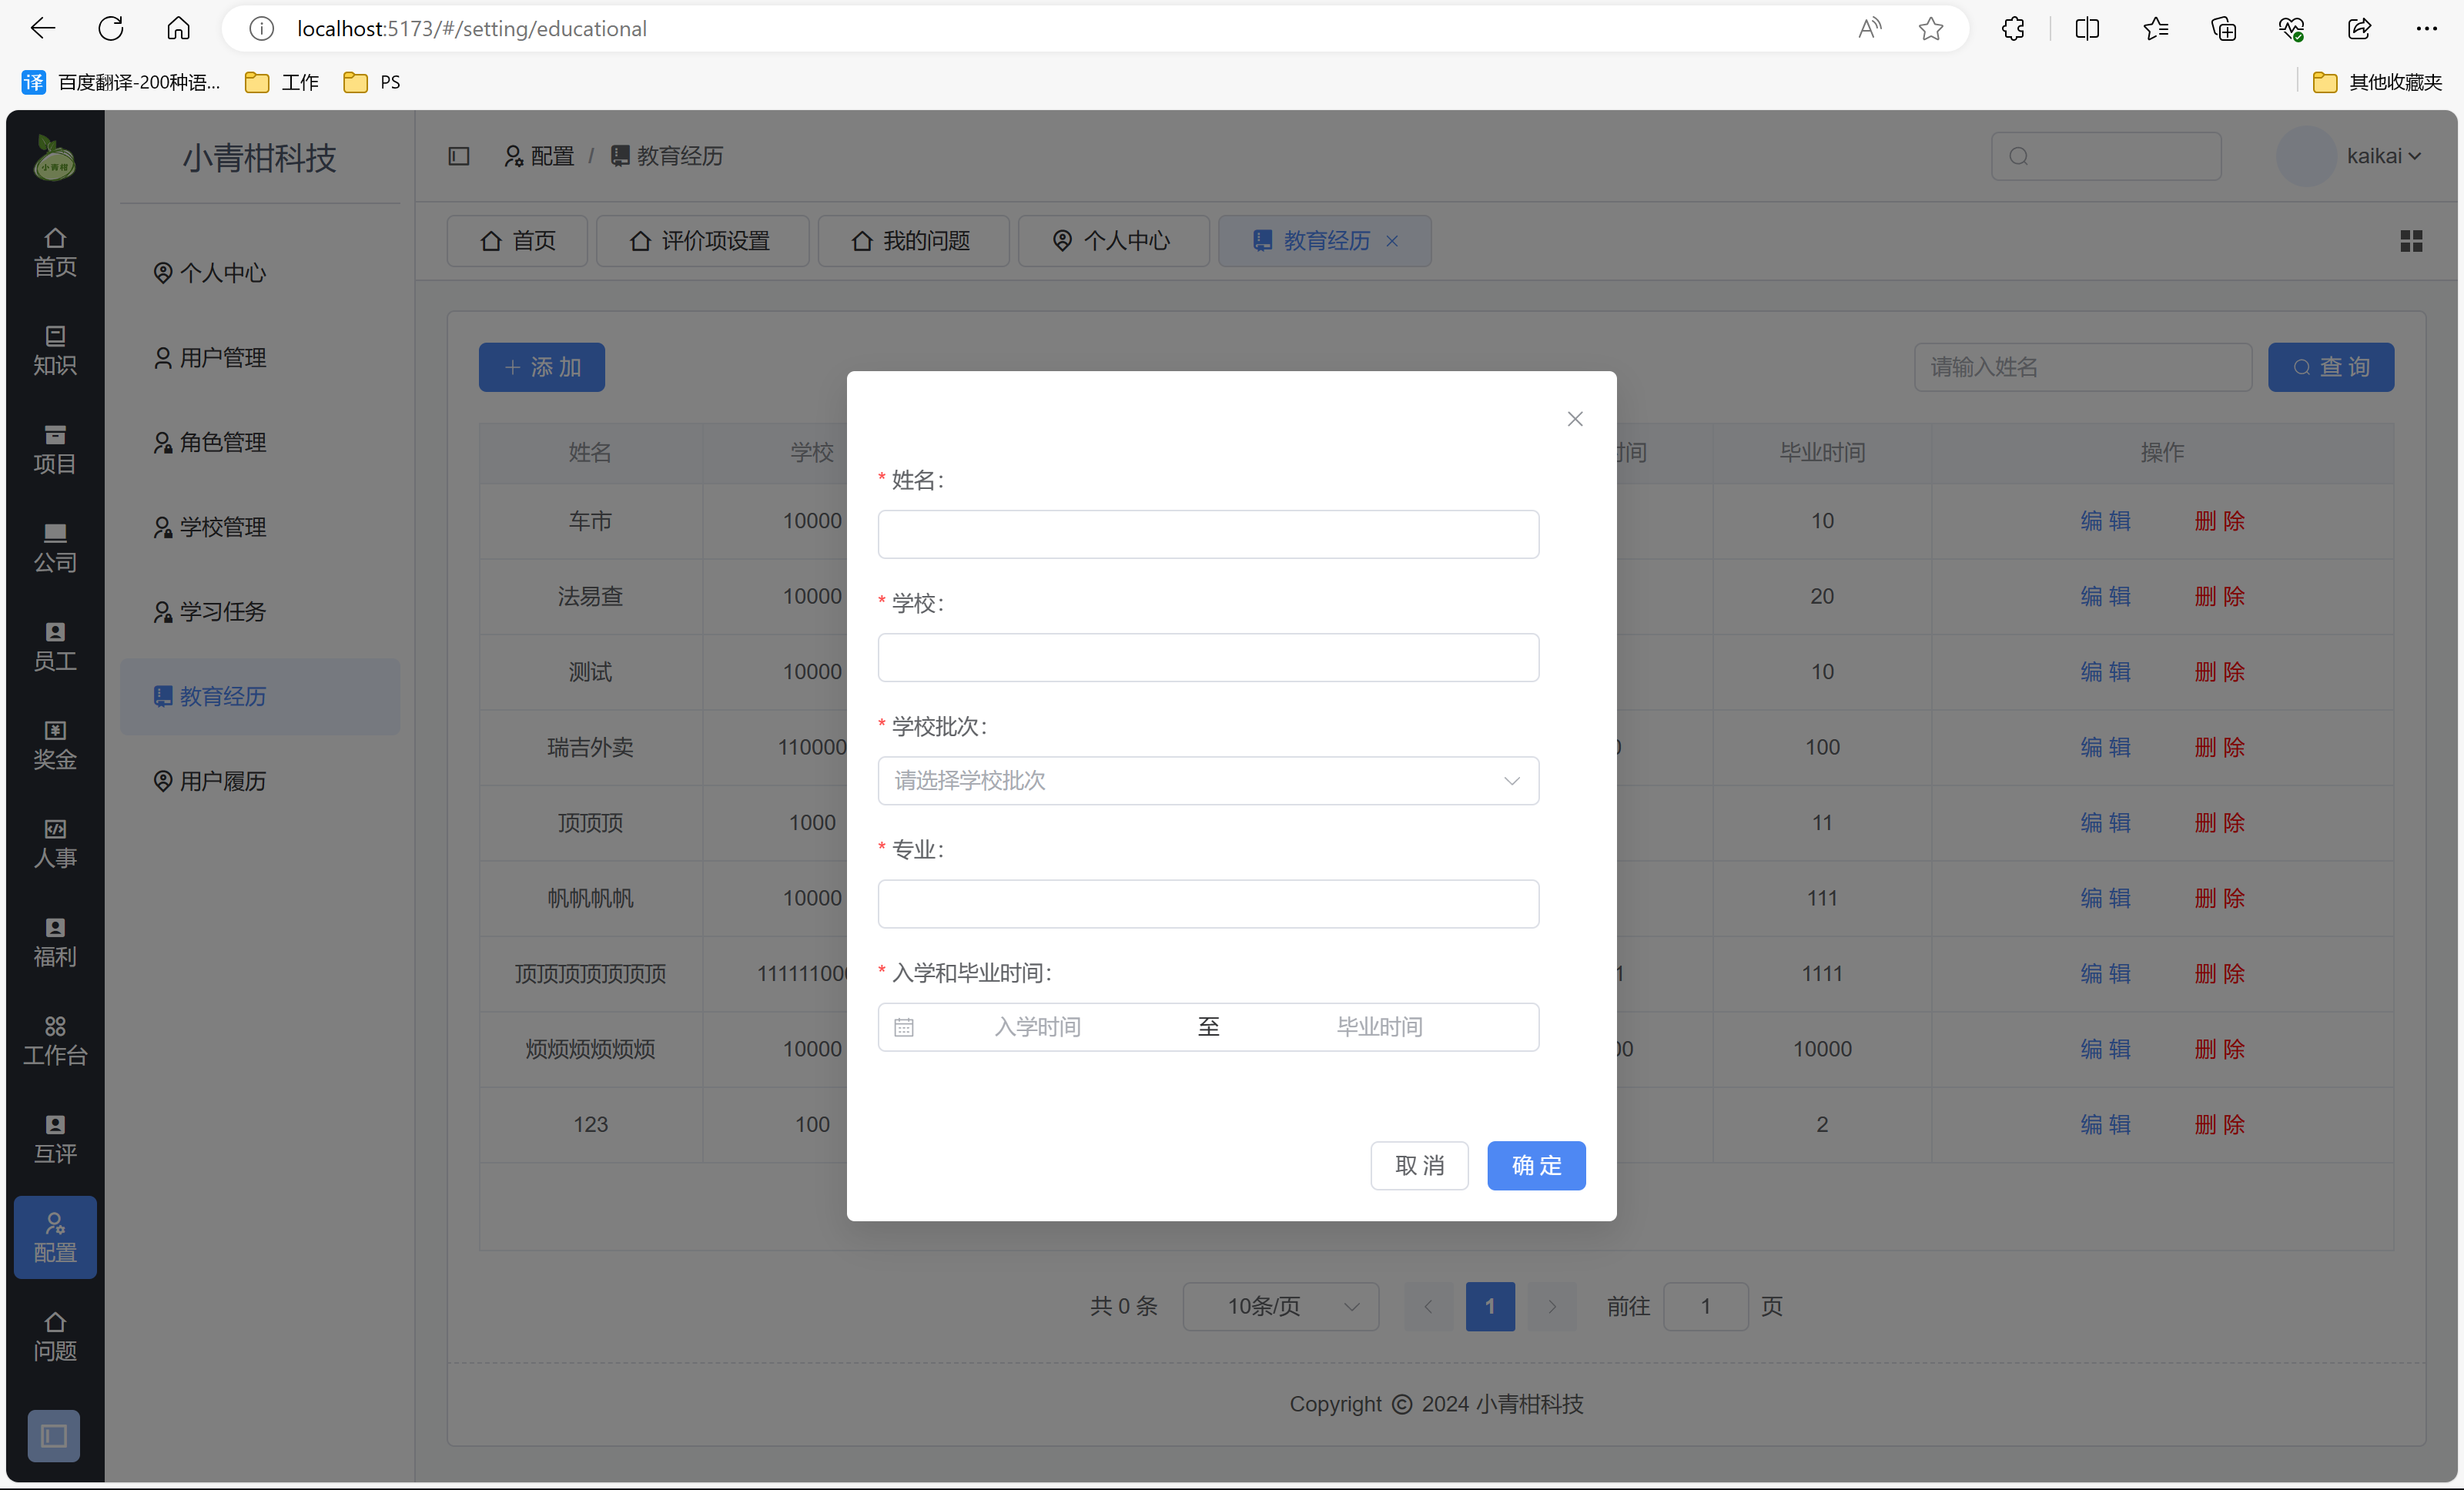Open 角色管理 in the settings menu
Screen dimensions: 2464x1490
coord(260,442)
